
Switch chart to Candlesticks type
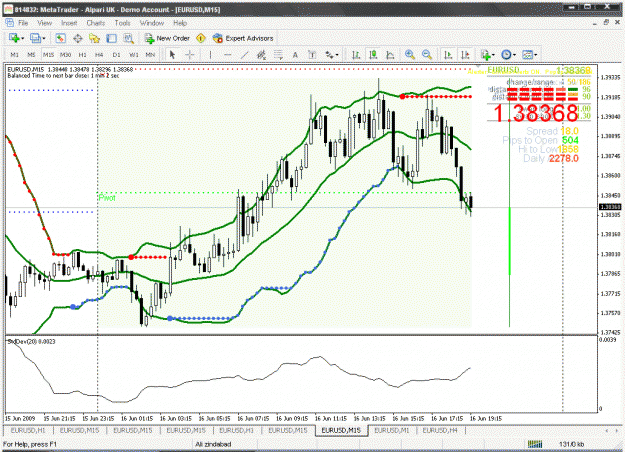tap(373, 55)
